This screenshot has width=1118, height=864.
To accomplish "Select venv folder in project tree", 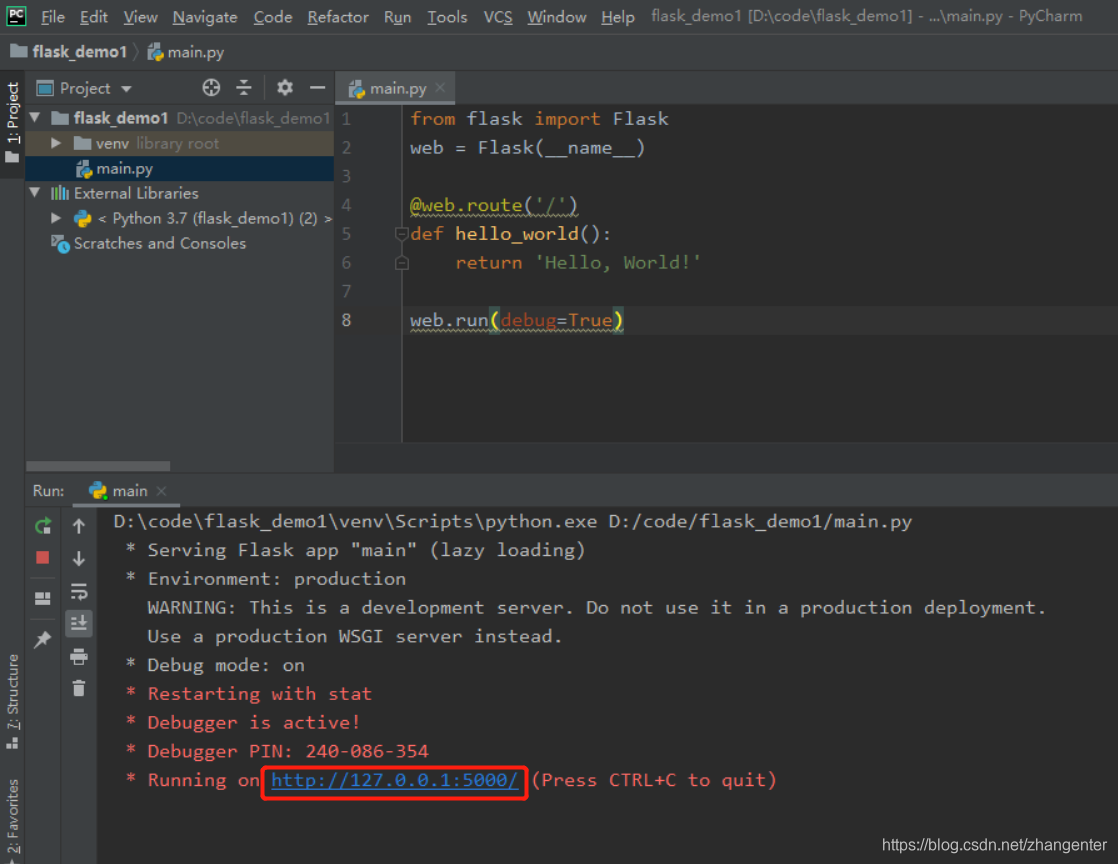I will [x=180, y=143].
